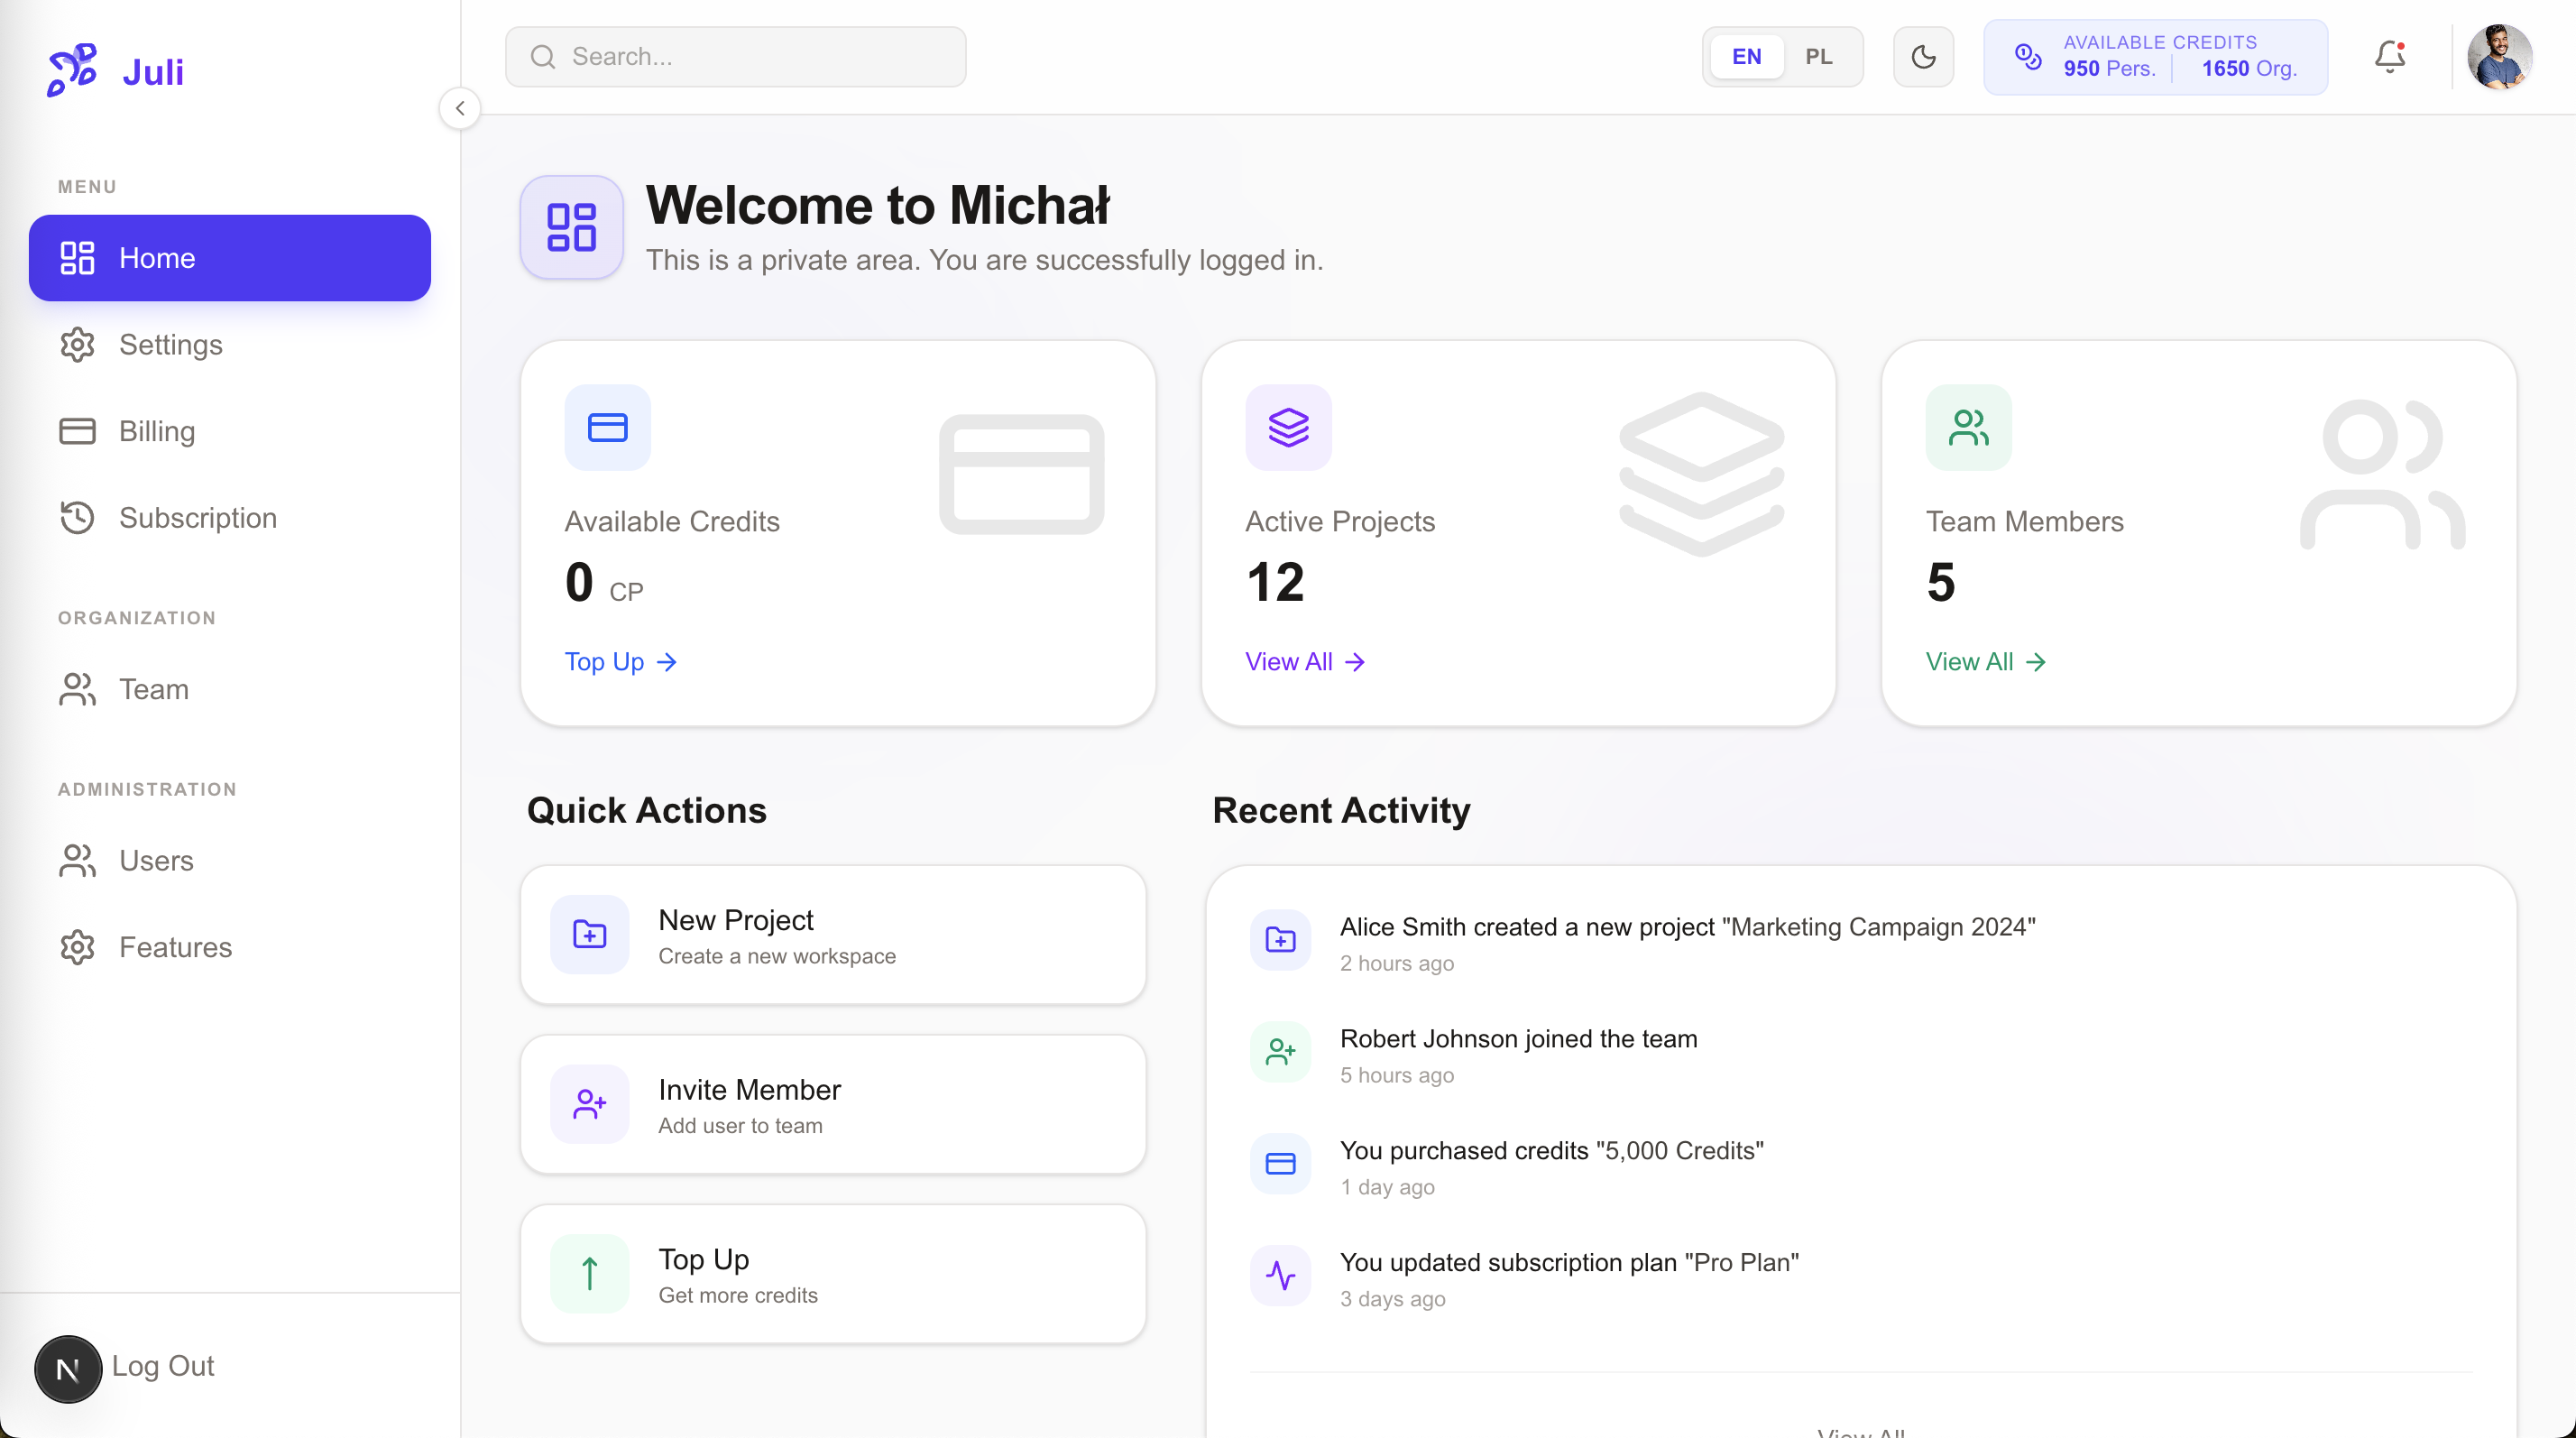
Task: Click the 0 CP credits value
Action: coord(604,582)
